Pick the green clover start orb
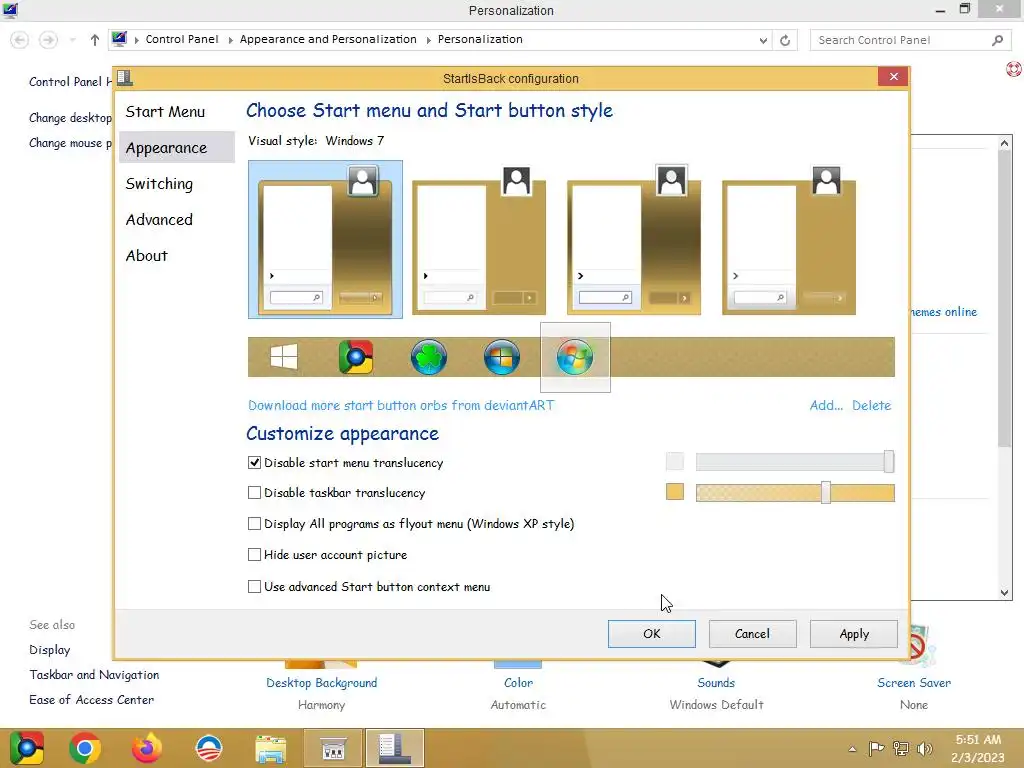The width and height of the screenshot is (1024, 768). [x=429, y=357]
